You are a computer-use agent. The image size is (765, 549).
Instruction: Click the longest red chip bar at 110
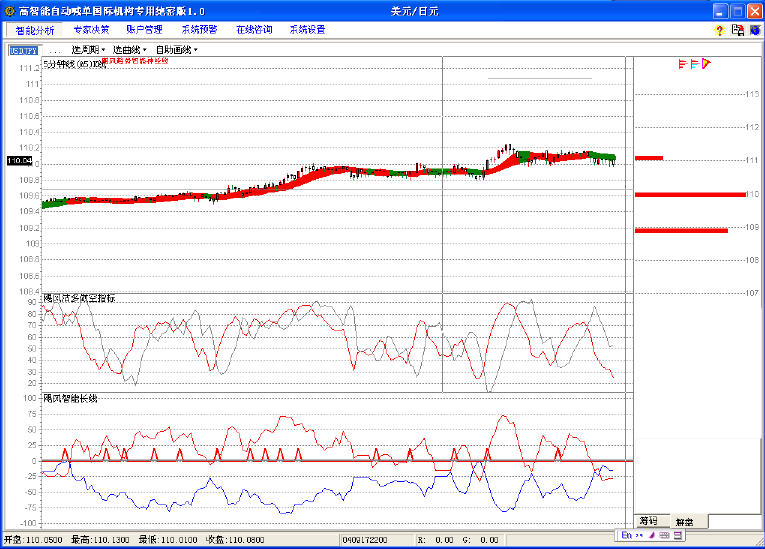coord(689,194)
